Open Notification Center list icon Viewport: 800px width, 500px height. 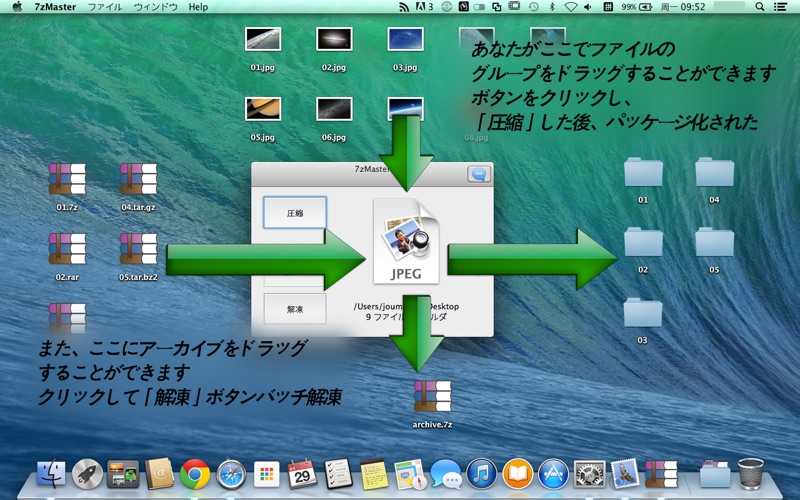780,7
